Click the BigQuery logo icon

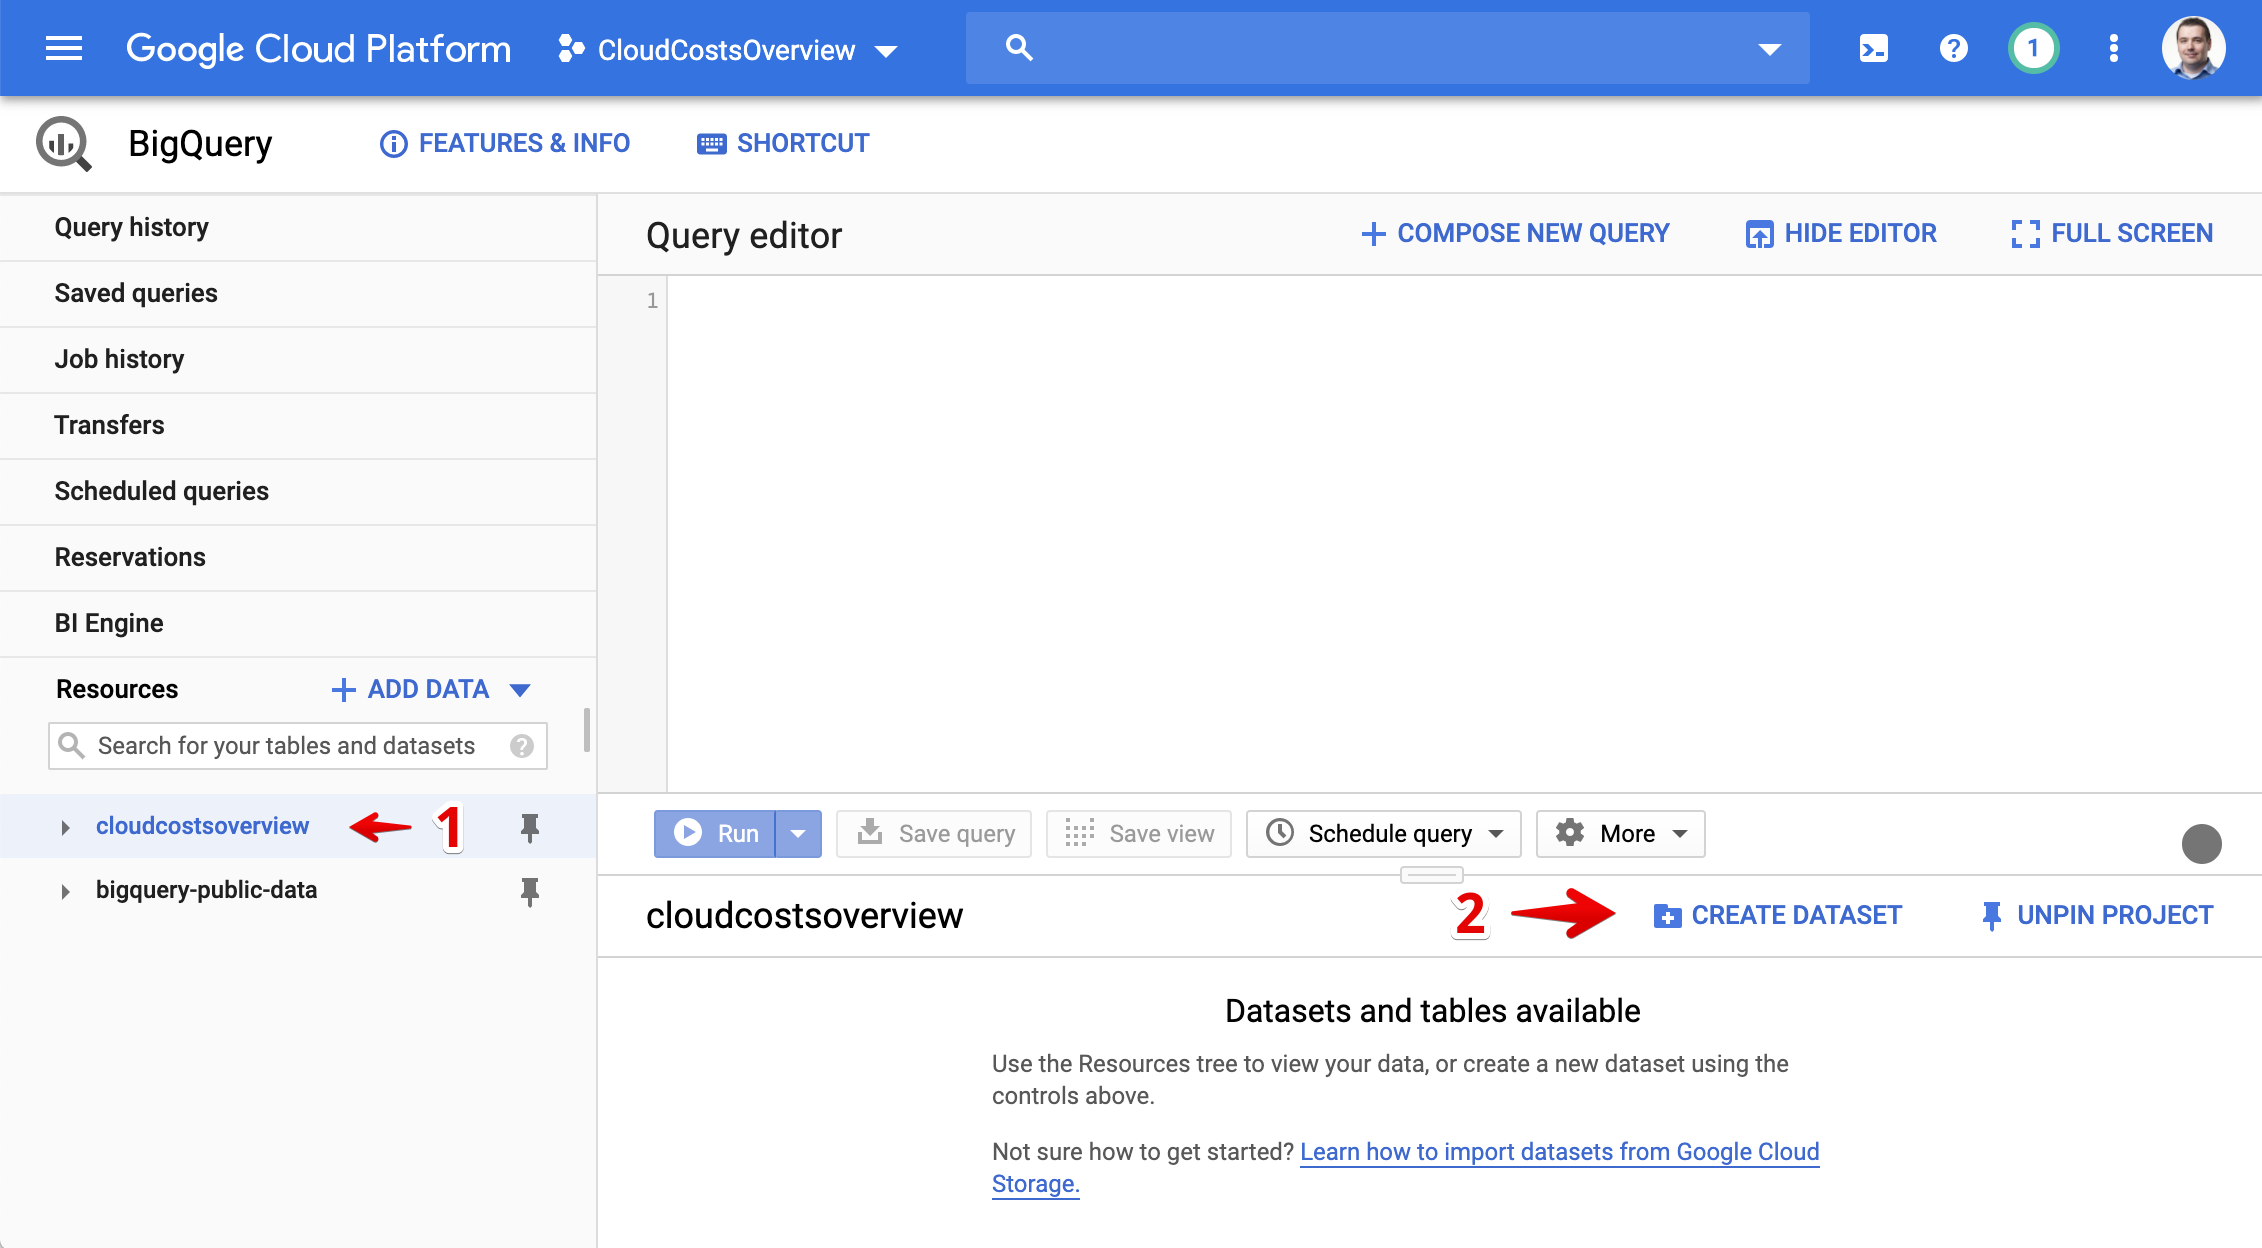click(63, 144)
